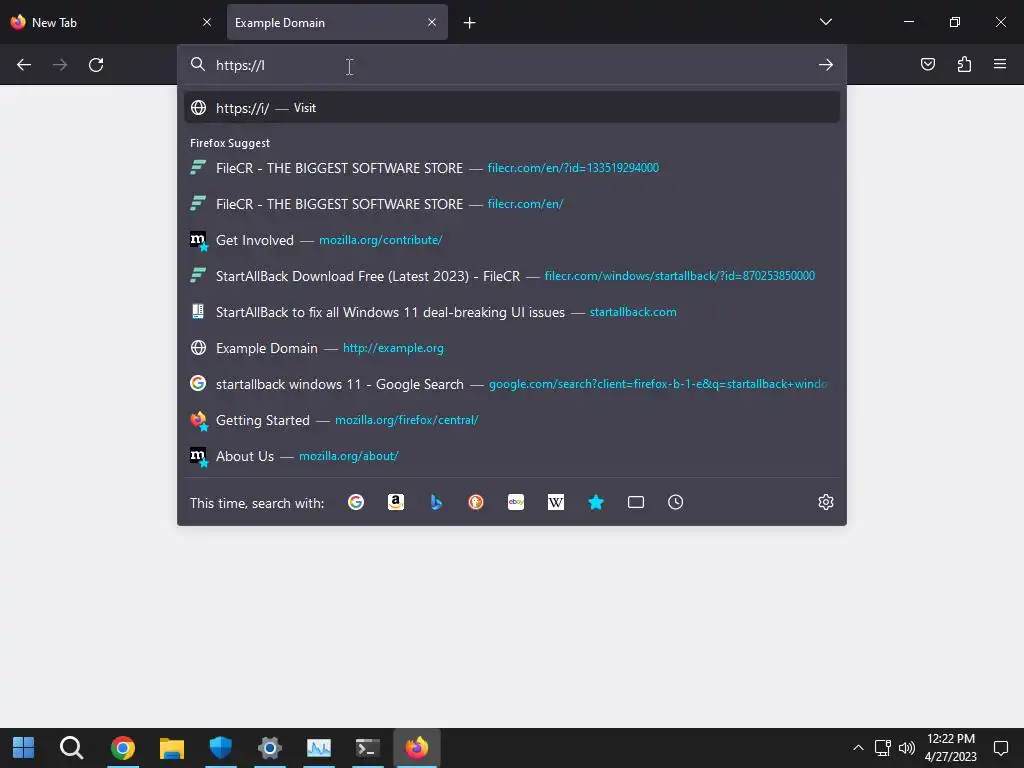Viewport: 1024px width, 768px height.
Task: Open the volume speaker tray icon
Action: coord(906,748)
